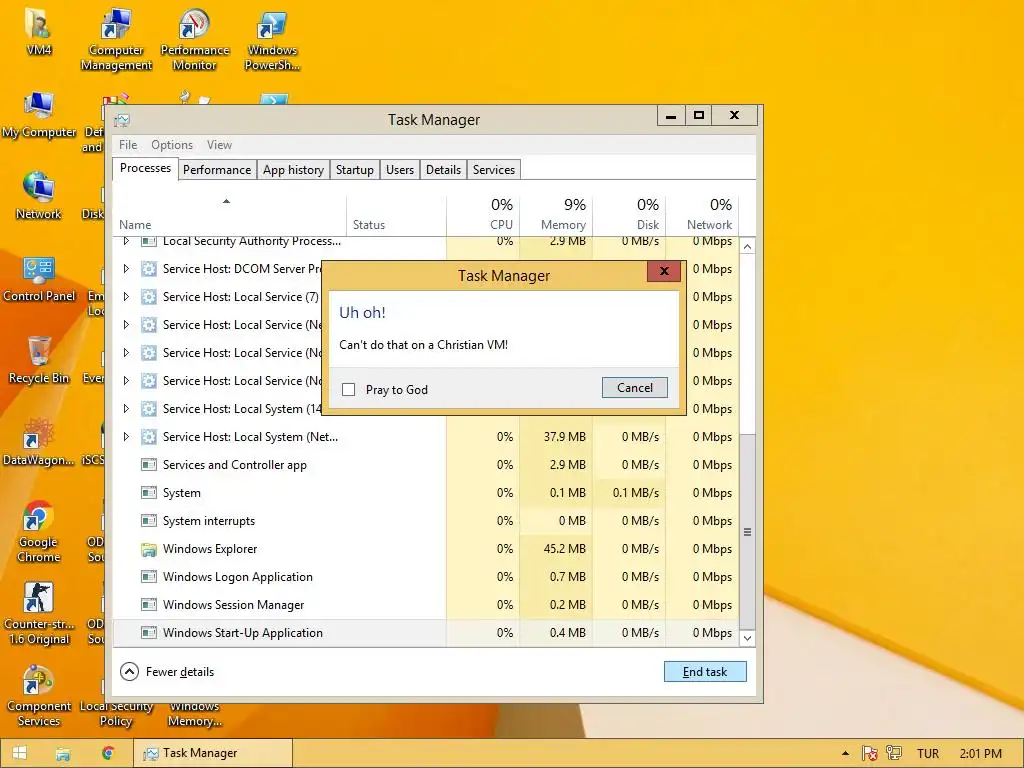
Task: Open the Network desktop icon
Action: point(39,196)
